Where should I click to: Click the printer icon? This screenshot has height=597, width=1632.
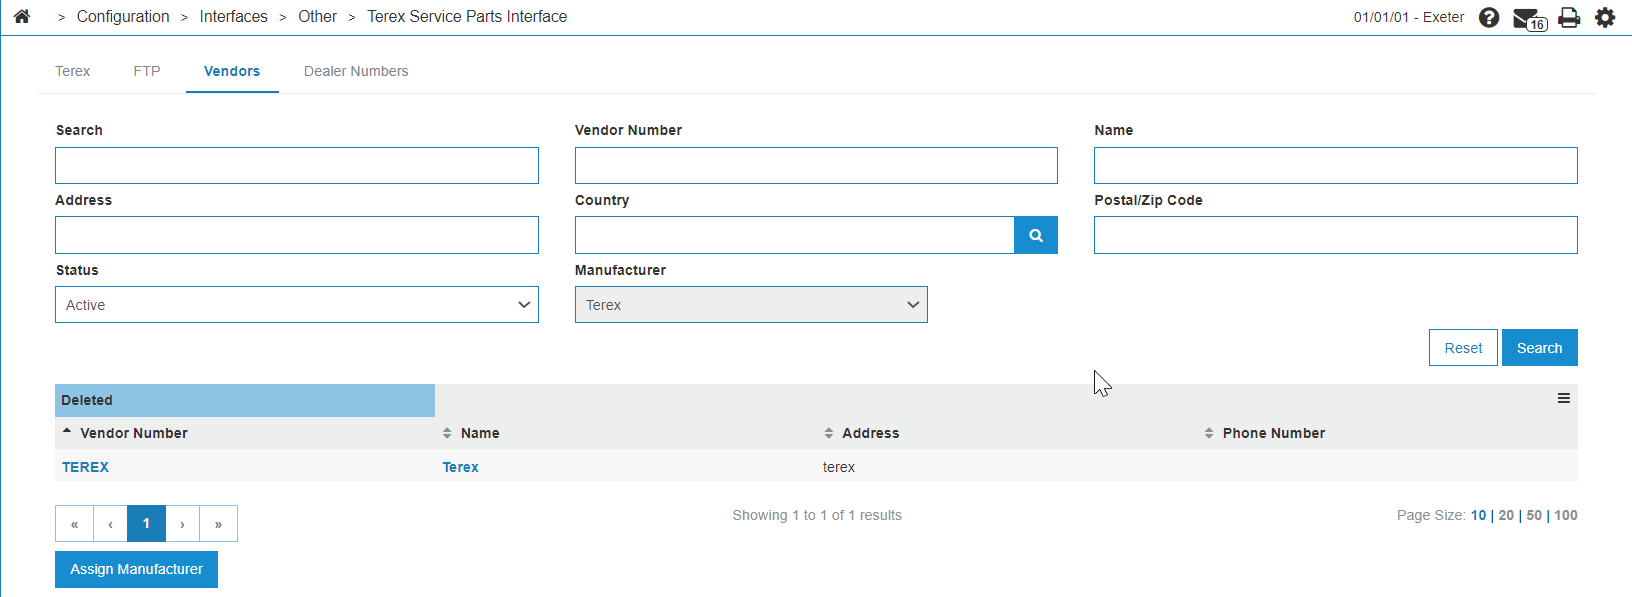coord(1569,17)
